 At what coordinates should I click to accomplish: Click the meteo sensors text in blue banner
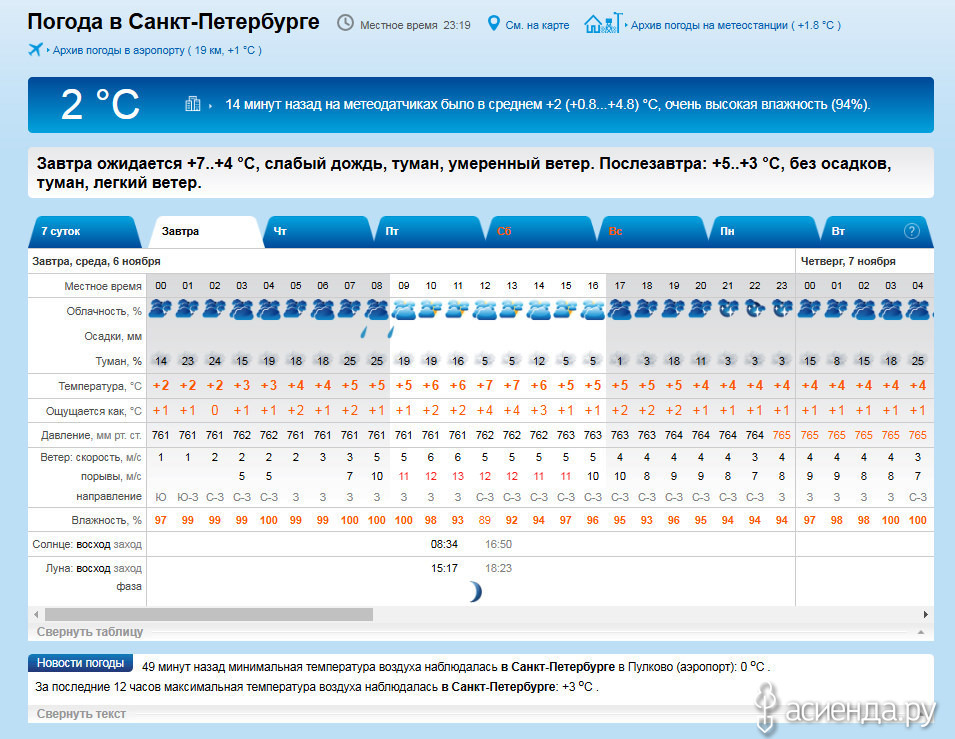pos(548,105)
